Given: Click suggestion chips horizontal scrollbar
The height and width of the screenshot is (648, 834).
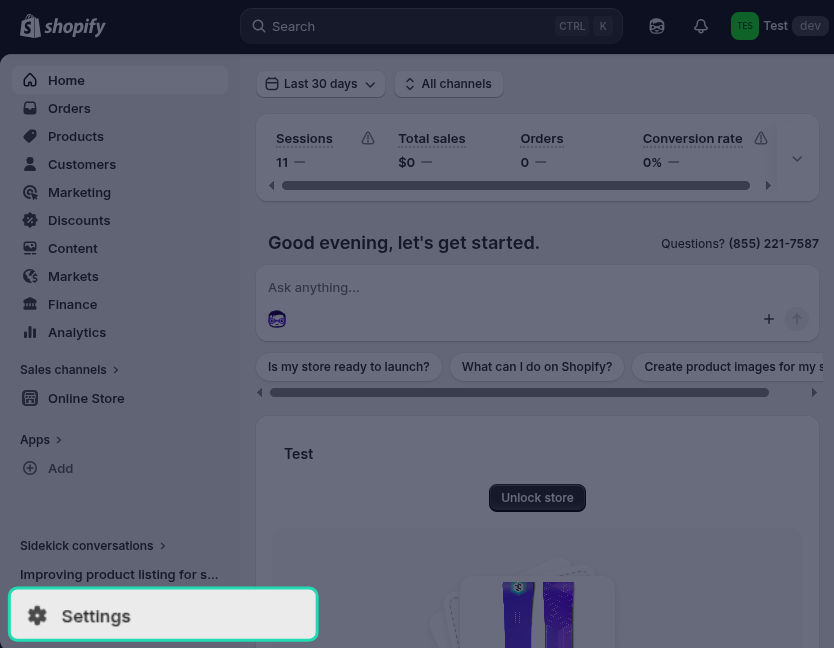Looking at the screenshot, I should (519, 393).
